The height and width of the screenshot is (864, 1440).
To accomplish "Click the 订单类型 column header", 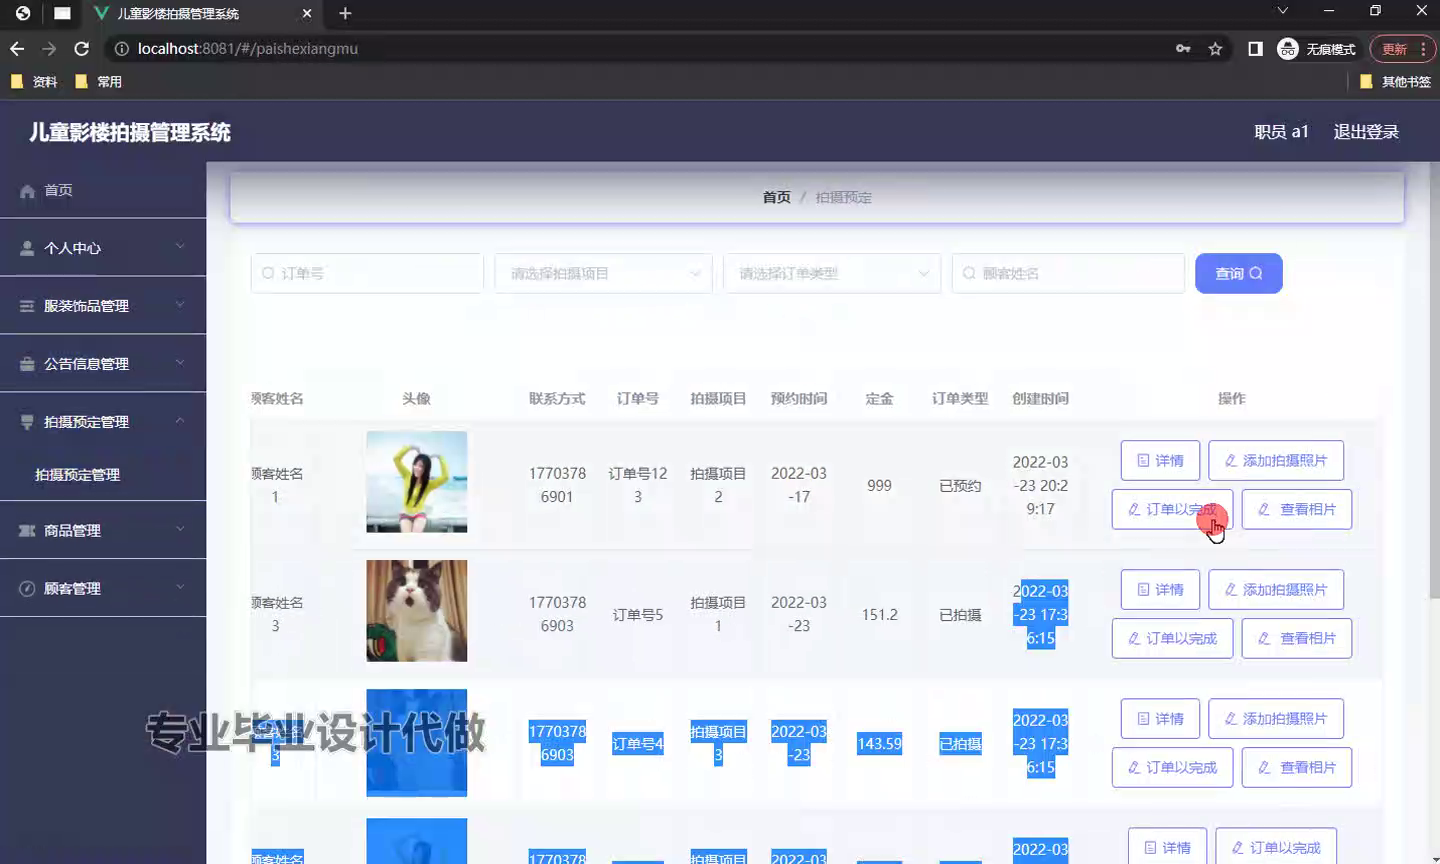I will pyautogui.click(x=960, y=398).
